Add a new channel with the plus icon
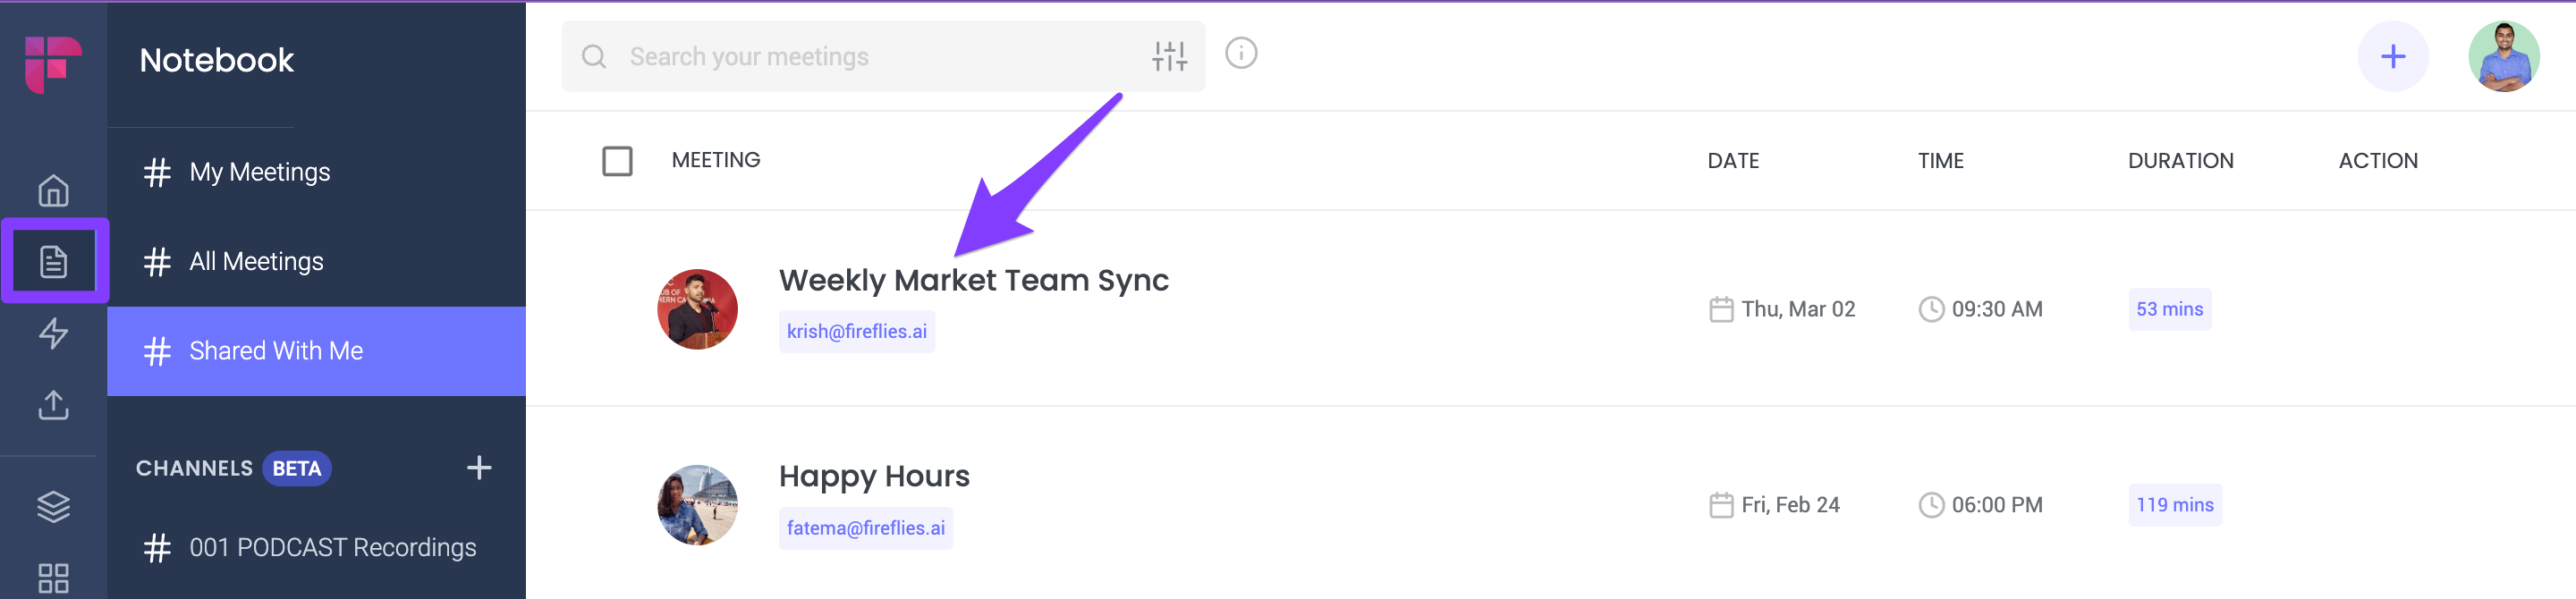2576x599 pixels. tap(479, 468)
